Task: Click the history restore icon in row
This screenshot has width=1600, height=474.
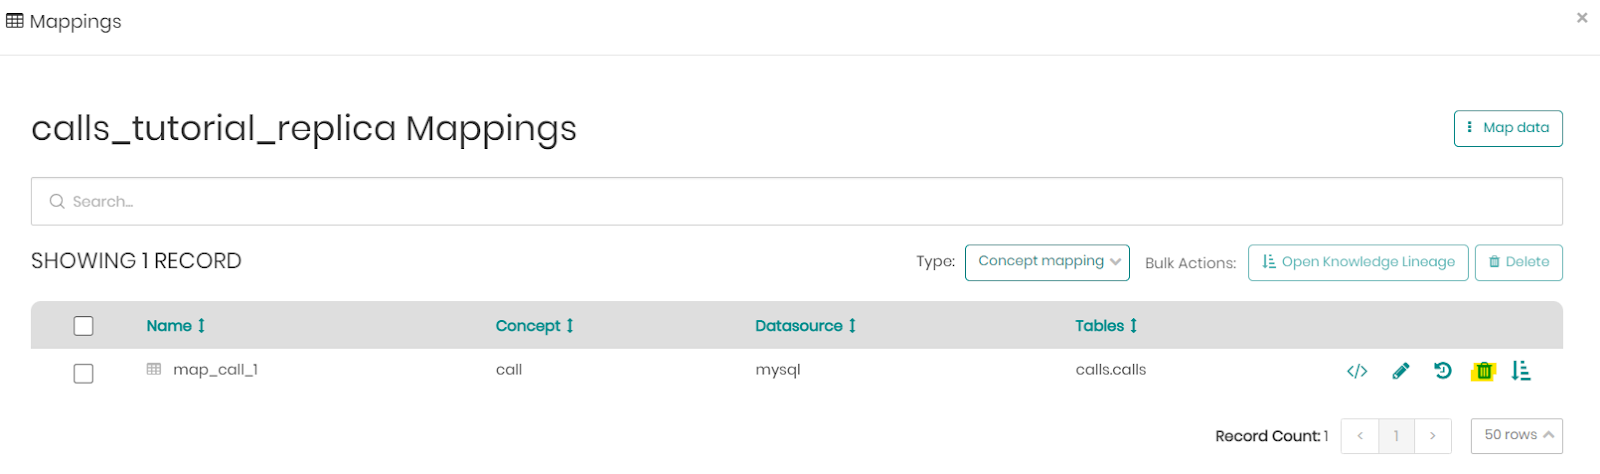Action: (x=1442, y=371)
